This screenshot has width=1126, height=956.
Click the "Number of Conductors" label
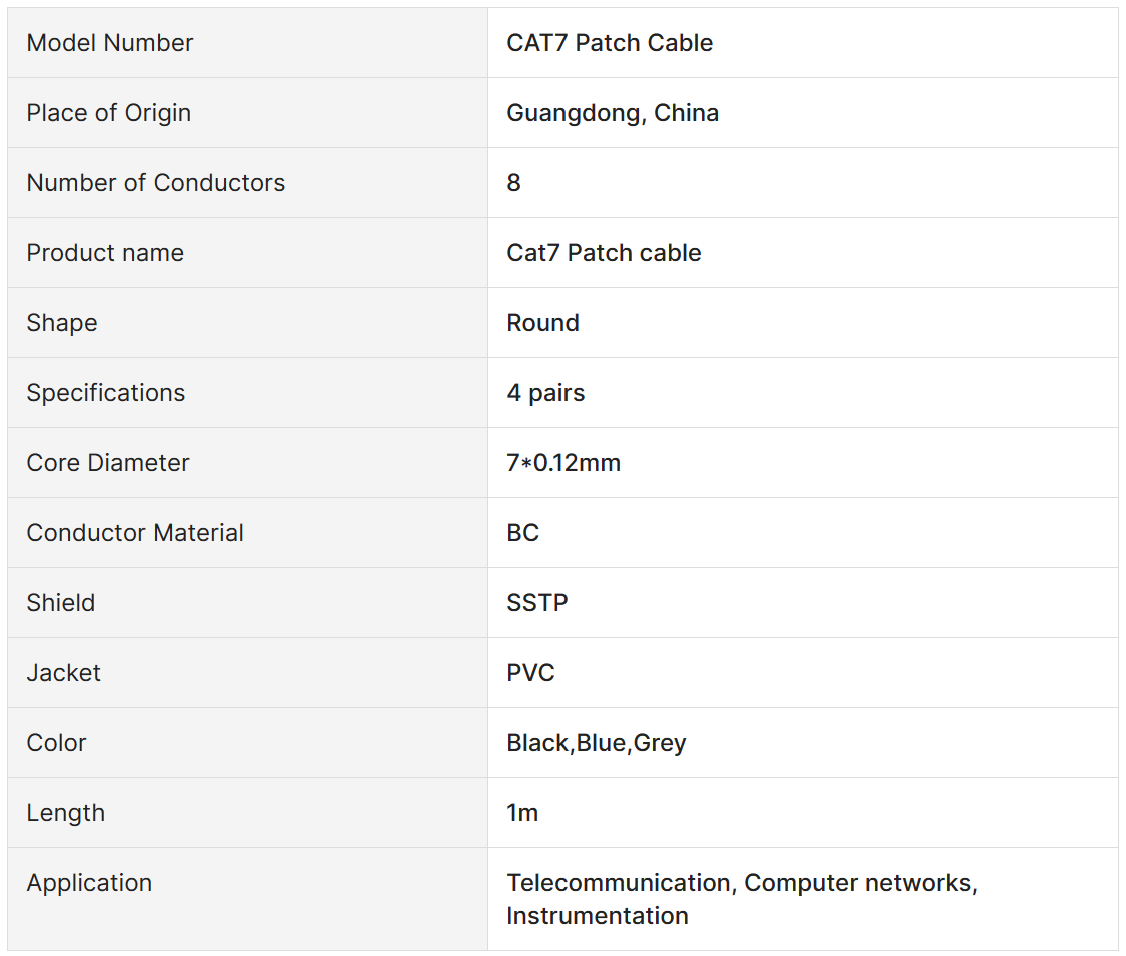point(155,183)
